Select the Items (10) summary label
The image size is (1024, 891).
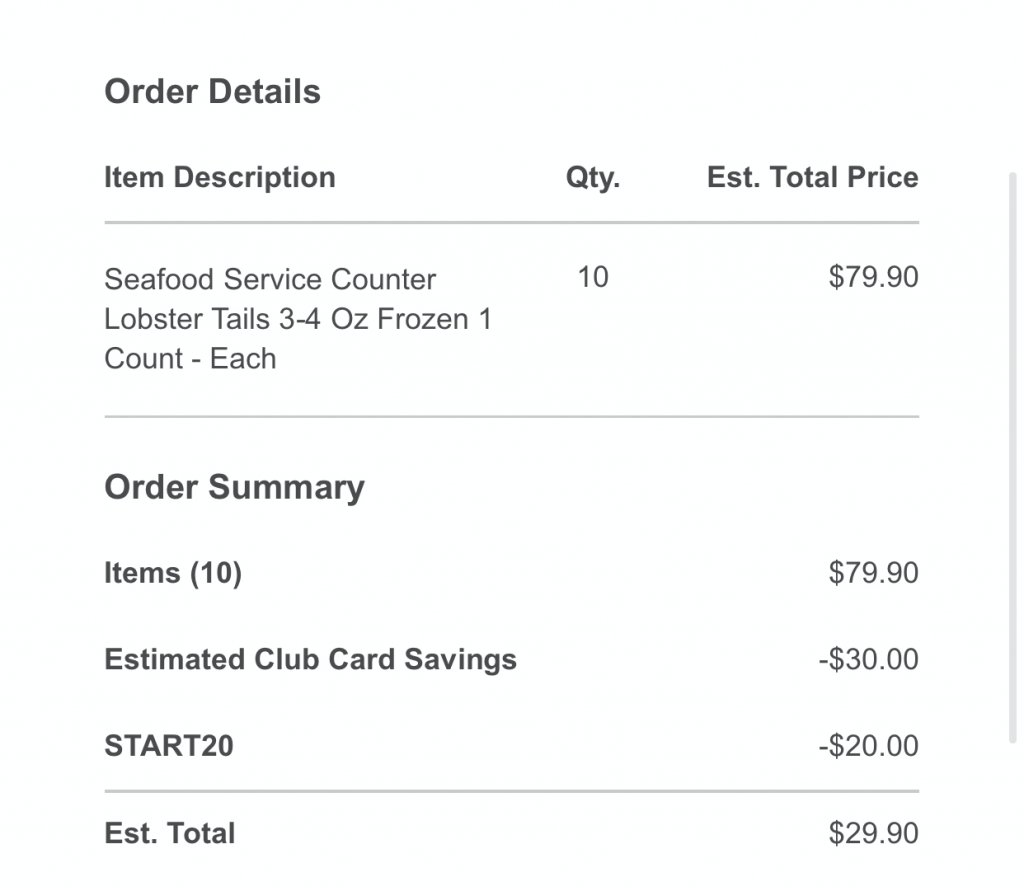173,574
